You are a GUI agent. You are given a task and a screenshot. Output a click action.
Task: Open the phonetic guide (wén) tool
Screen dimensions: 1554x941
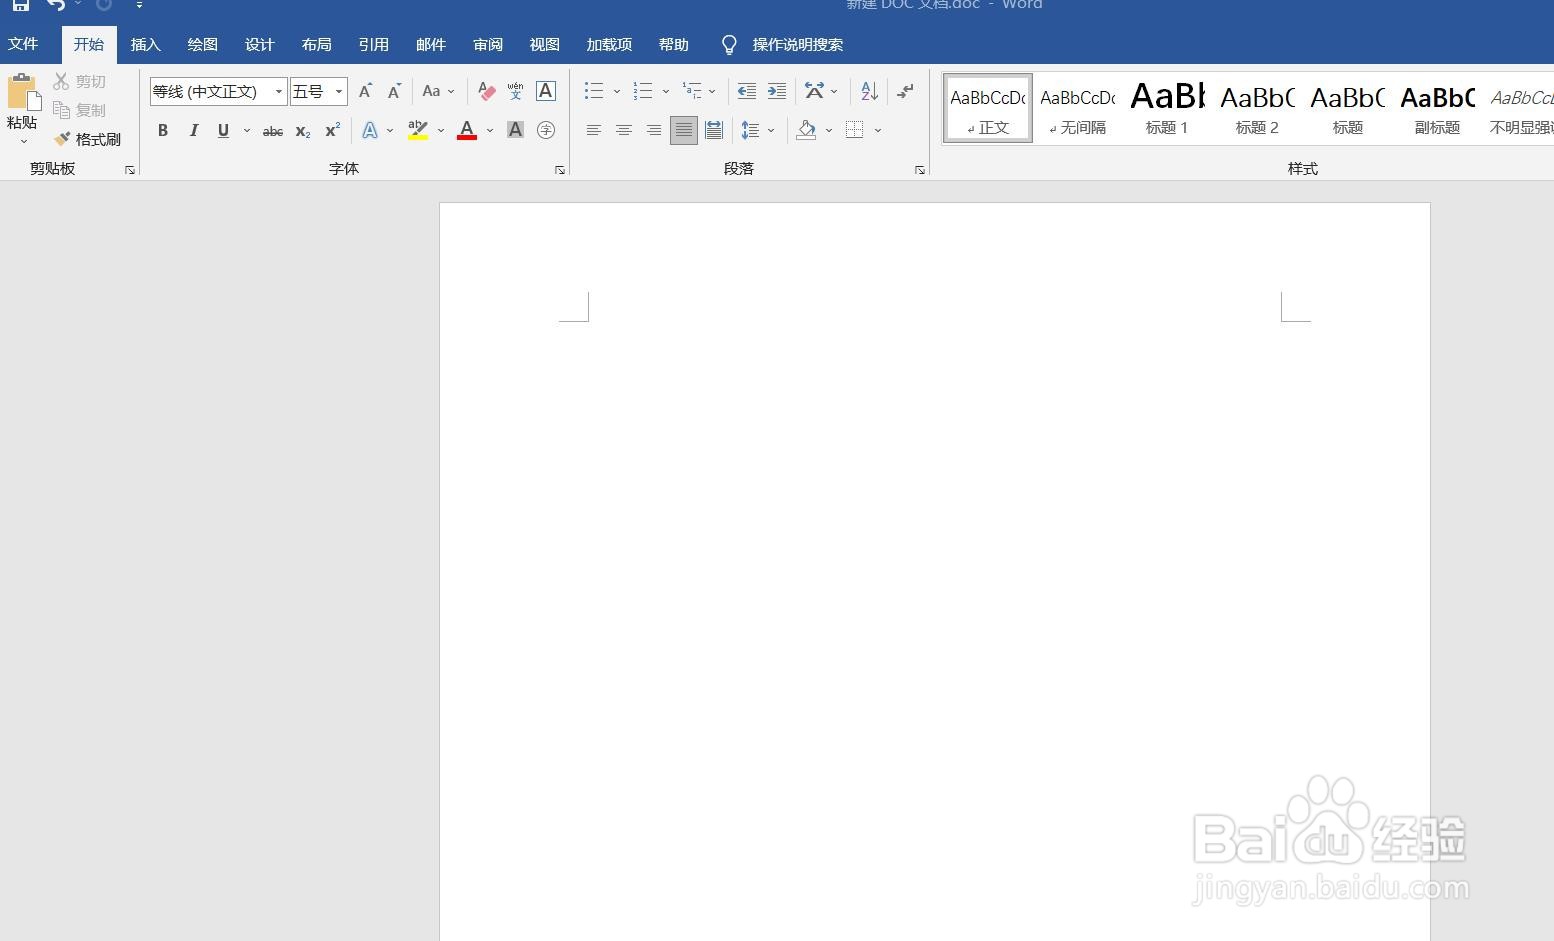pos(515,91)
